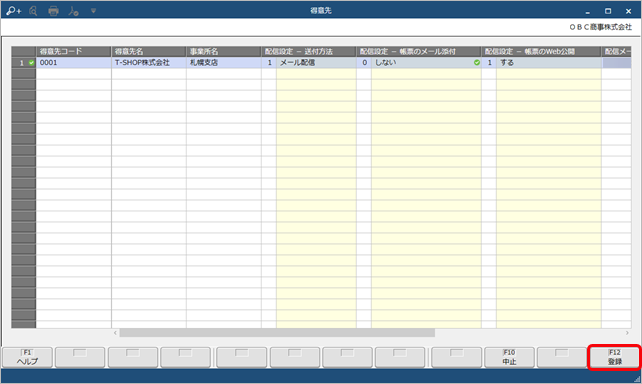This screenshot has width=642, height=384.
Task: Select the cell with code 0001
Action: tap(74, 63)
